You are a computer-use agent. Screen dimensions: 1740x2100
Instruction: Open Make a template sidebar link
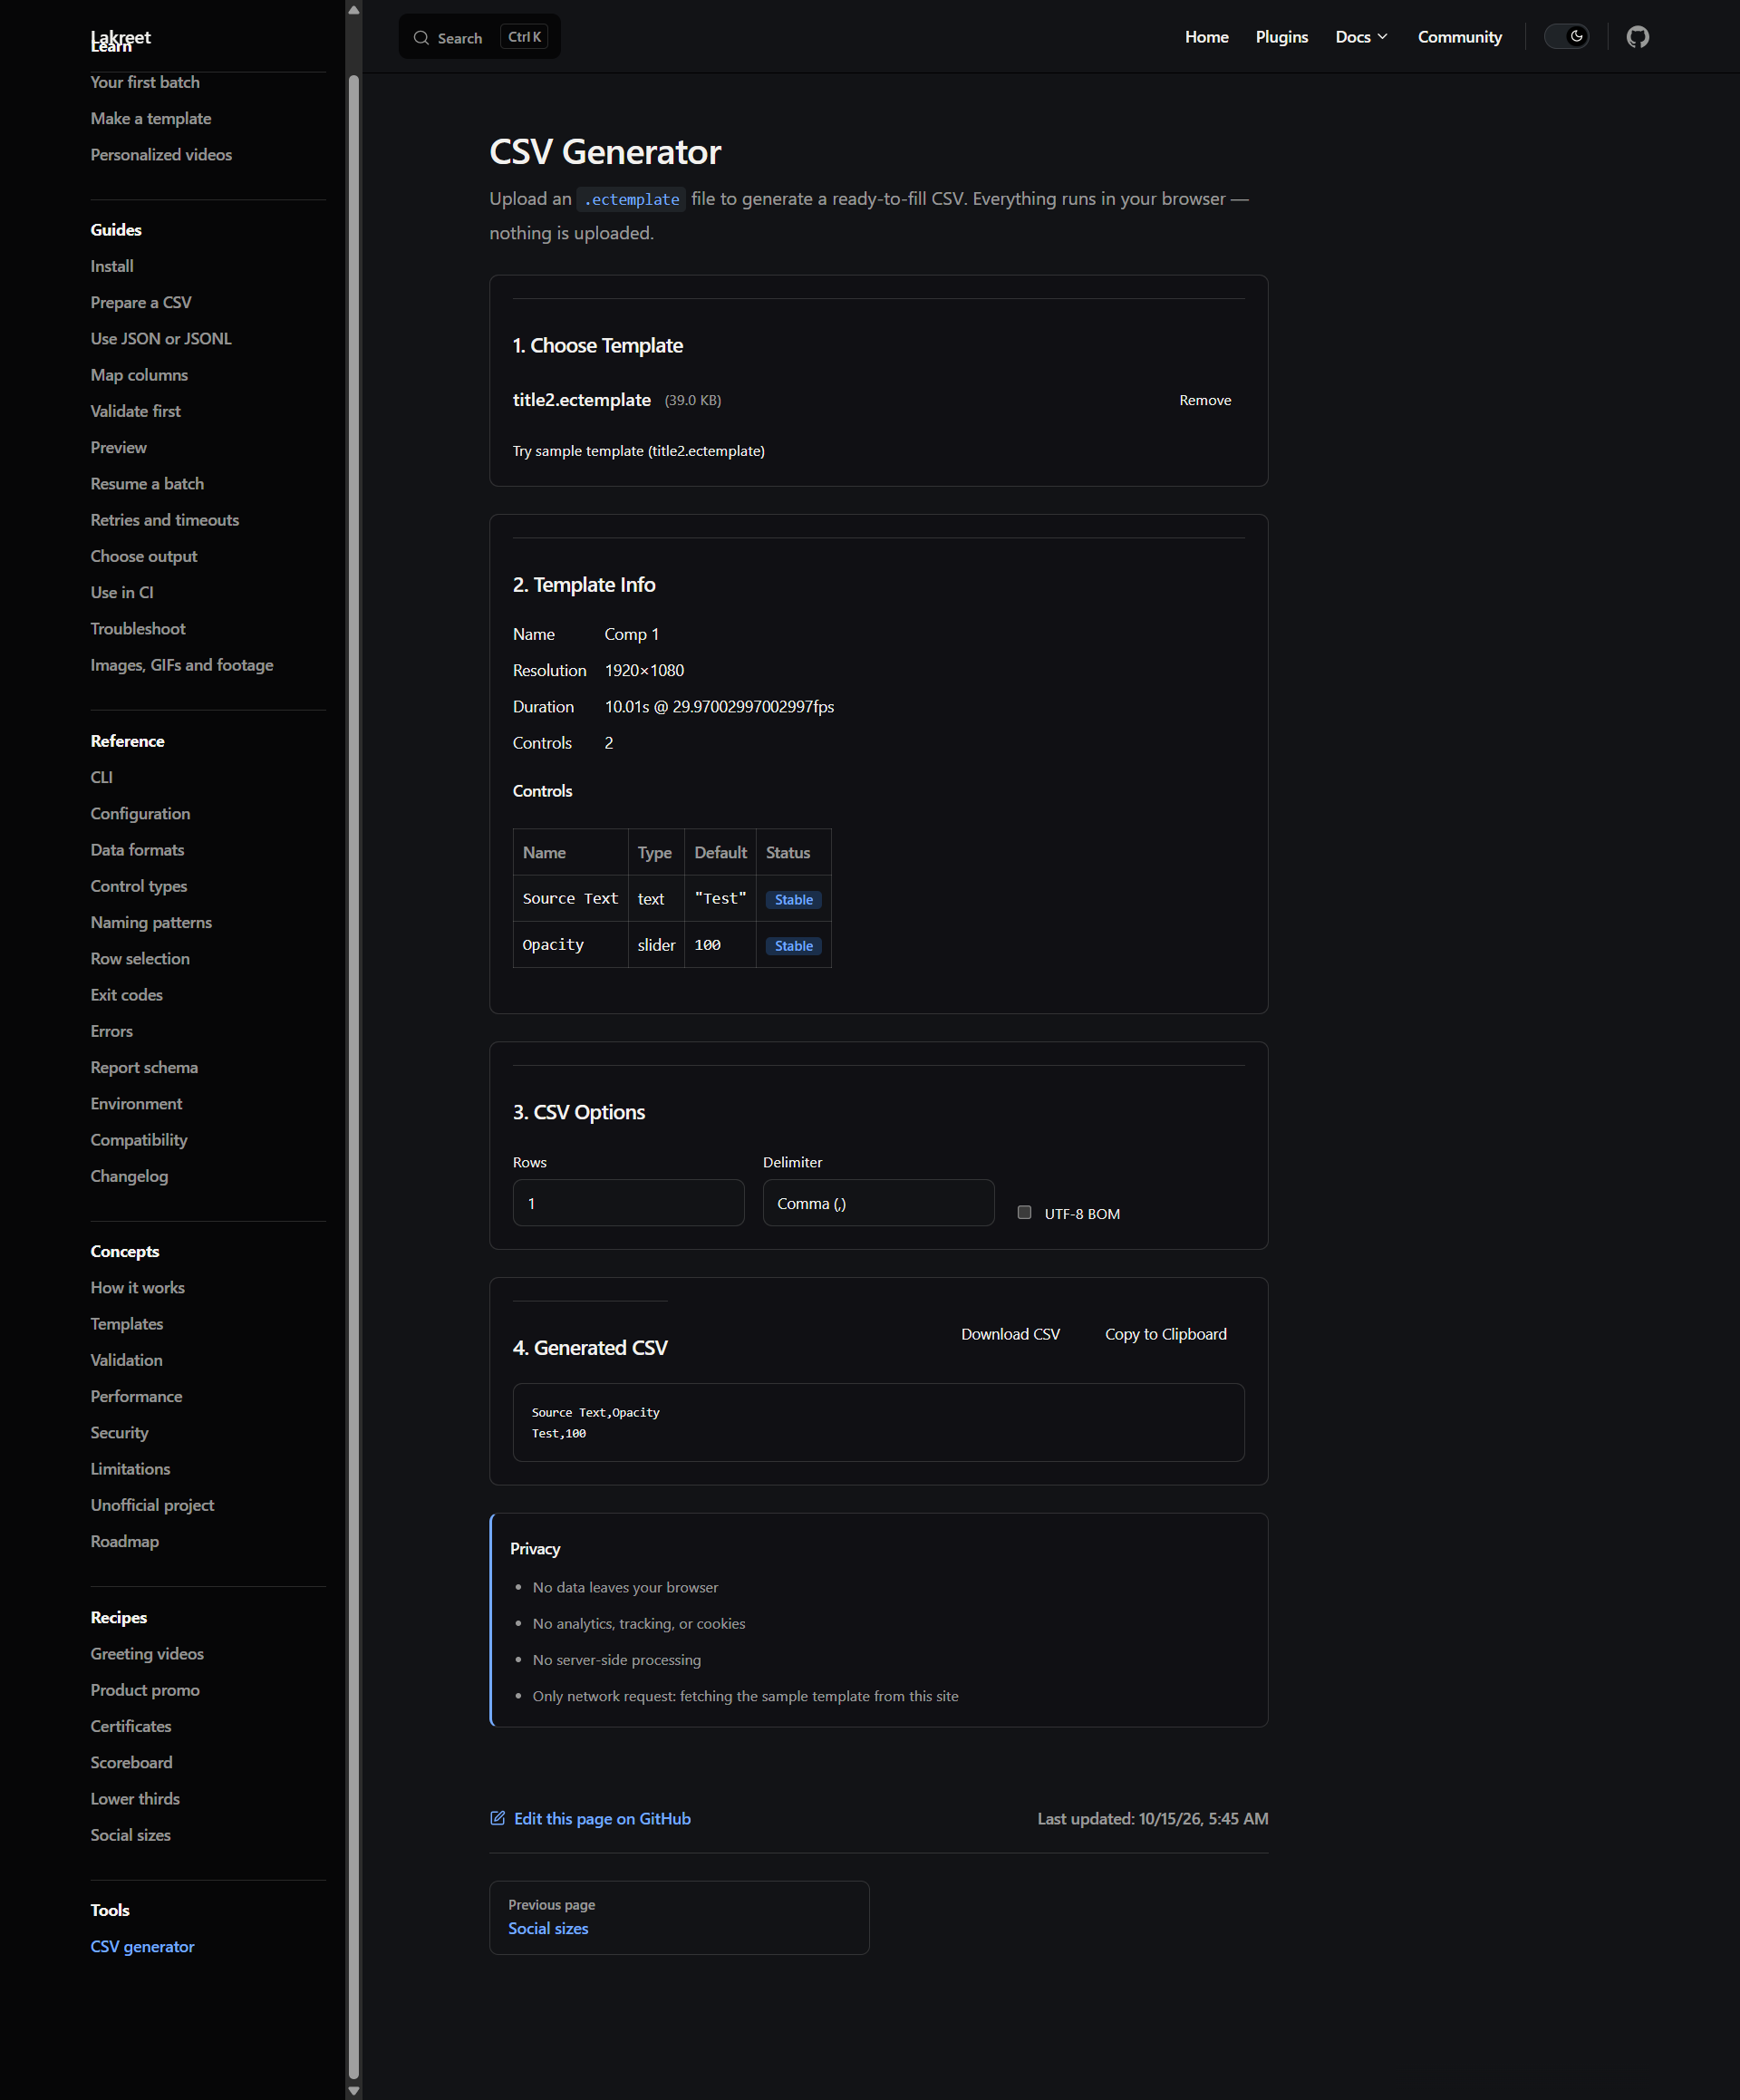point(151,118)
